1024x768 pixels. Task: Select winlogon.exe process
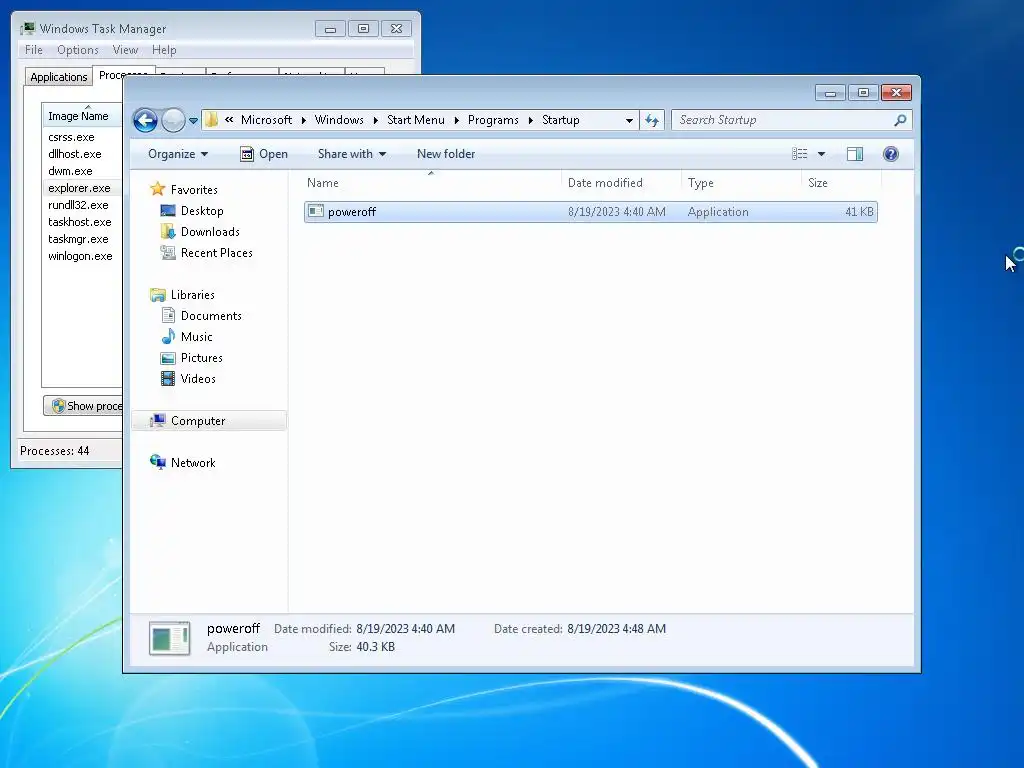click(80, 256)
